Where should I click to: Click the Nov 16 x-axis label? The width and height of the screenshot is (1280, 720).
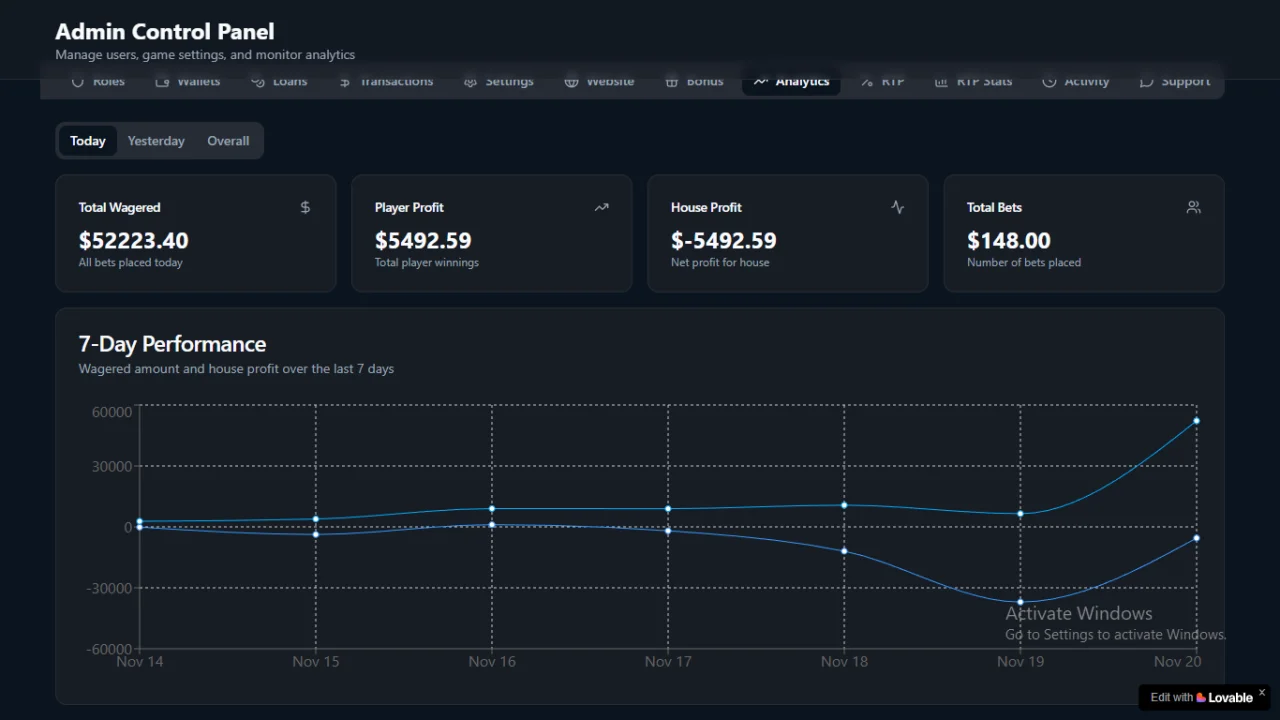click(x=492, y=661)
